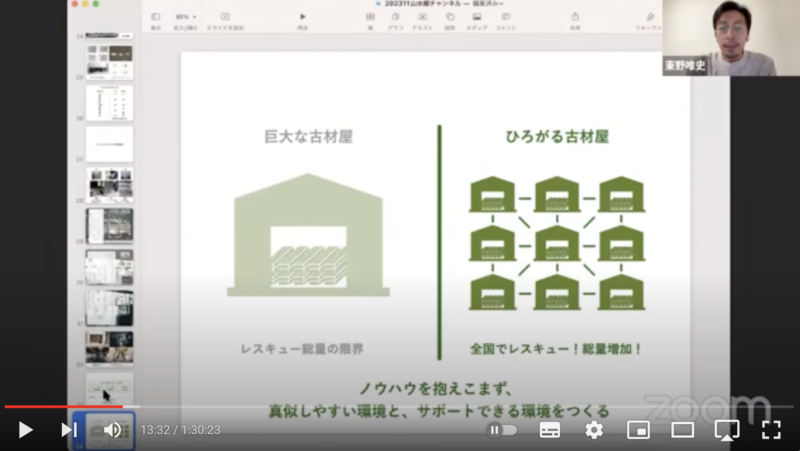
Task: Open Keynote zoom percentage dropdown
Action: (186, 17)
